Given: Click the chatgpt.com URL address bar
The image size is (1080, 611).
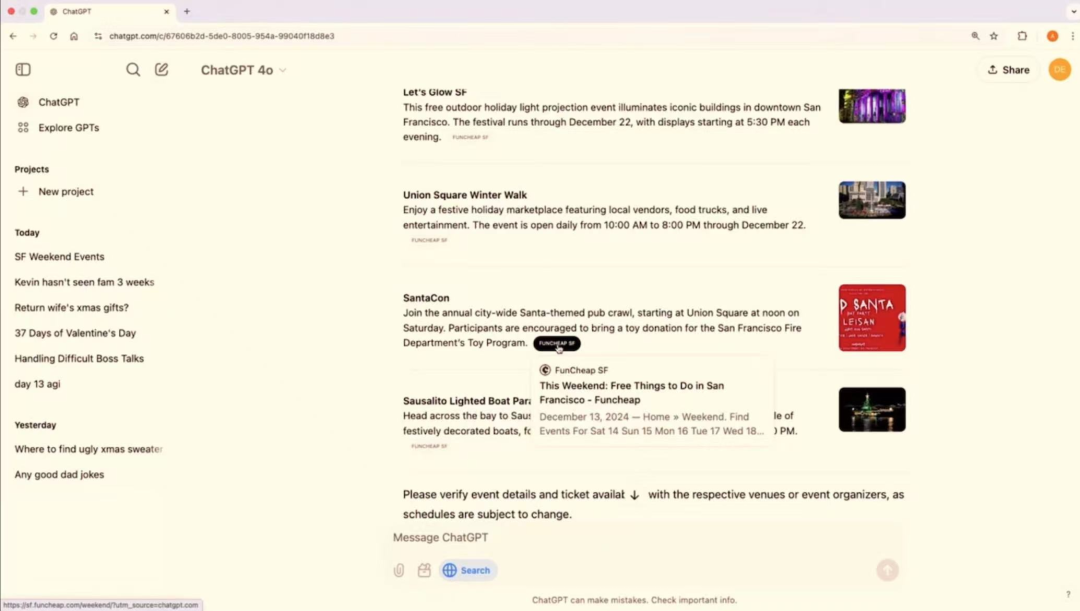Looking at the screenshot, I should pos(222,36).
